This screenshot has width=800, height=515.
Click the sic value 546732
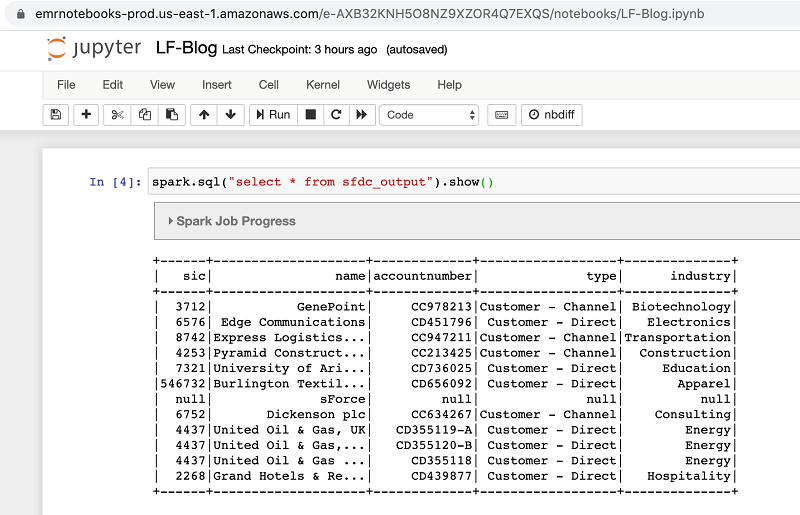183,384
